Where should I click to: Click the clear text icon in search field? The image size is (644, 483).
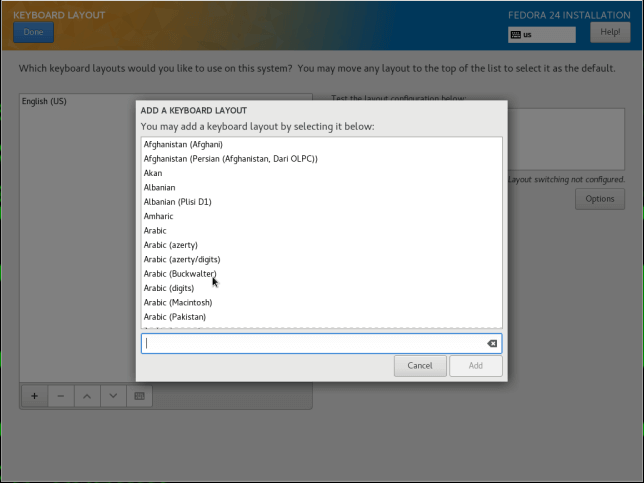click(492, 343)
